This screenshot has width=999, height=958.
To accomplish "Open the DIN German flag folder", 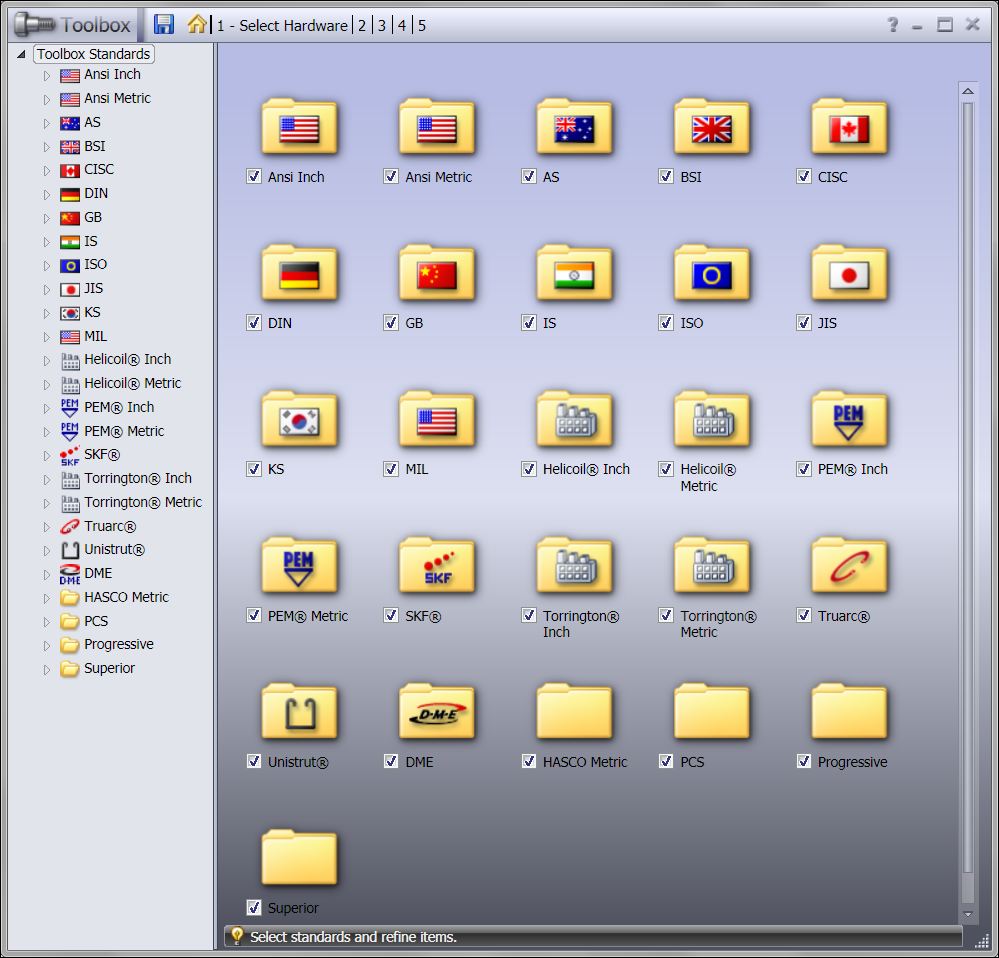I will [x=299, y=273].
